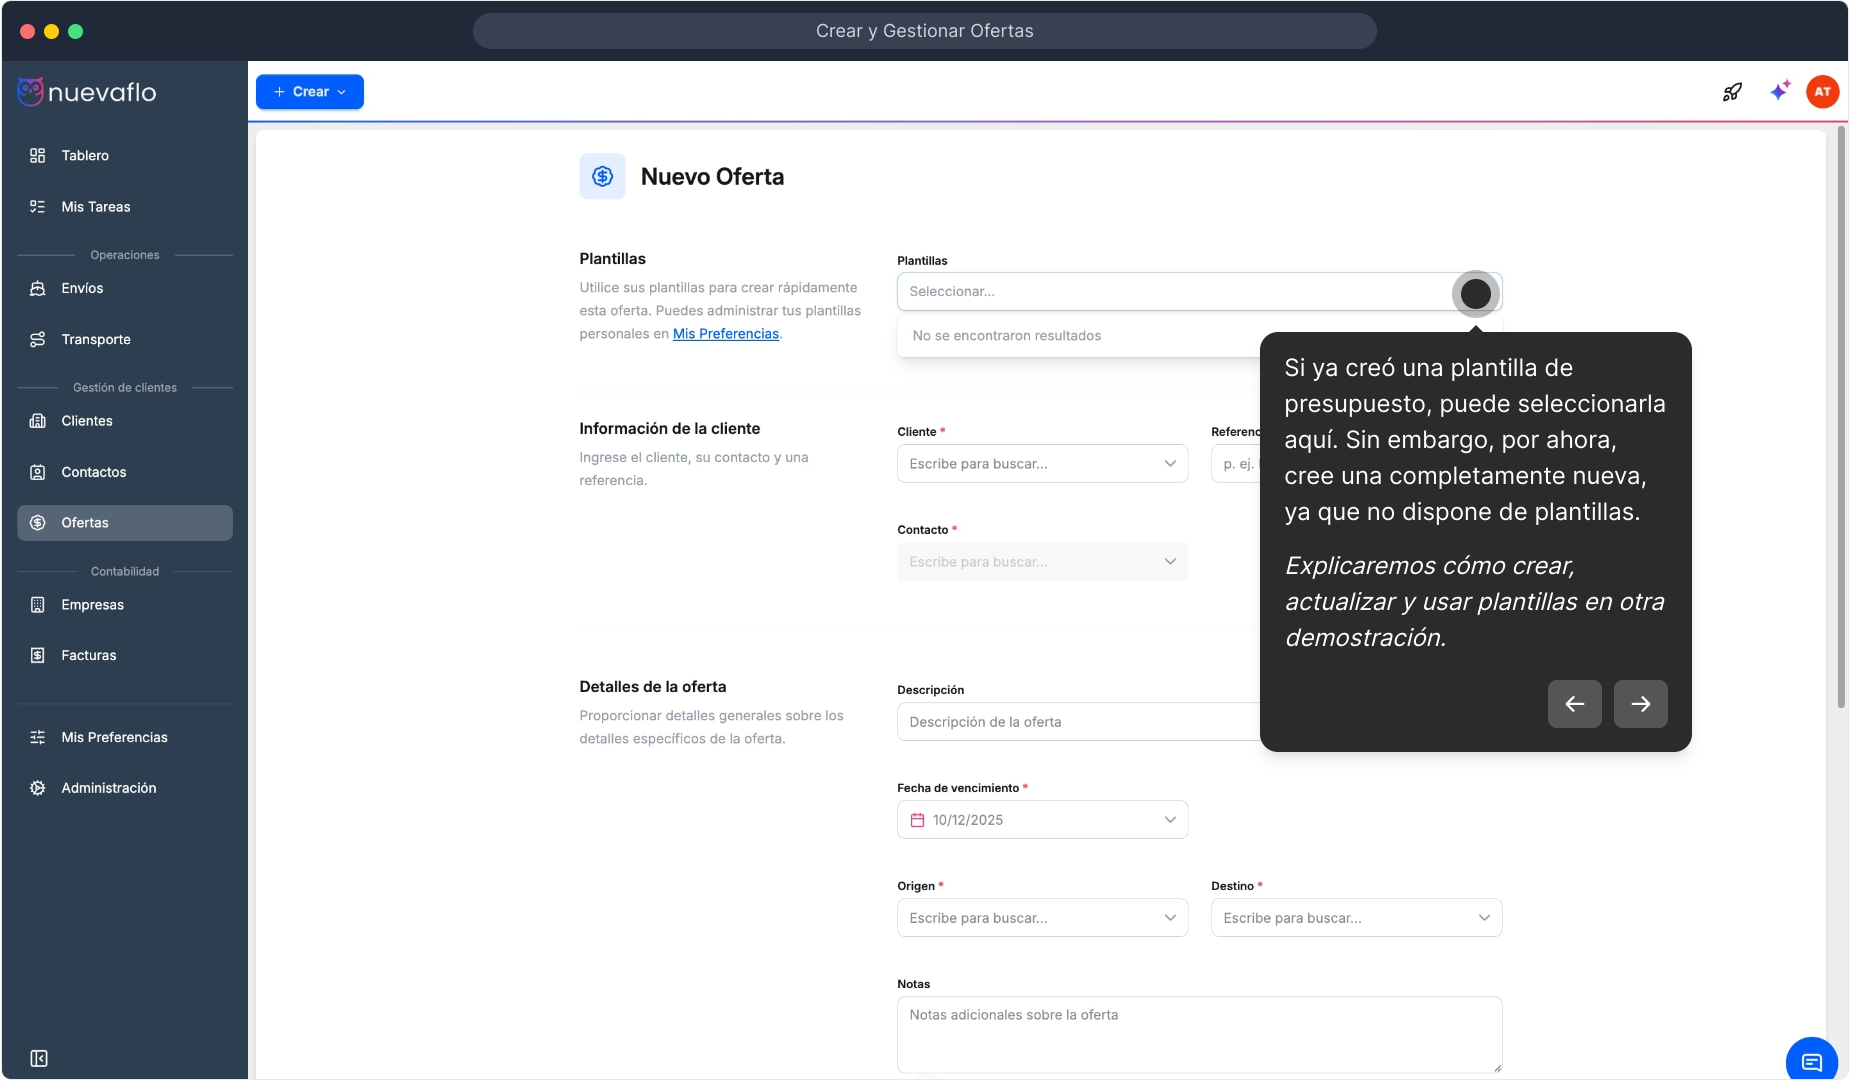This screenshot has height=1080, width=1850.
Task: Open Administración from the sidebar
Action: coord(109,788)
